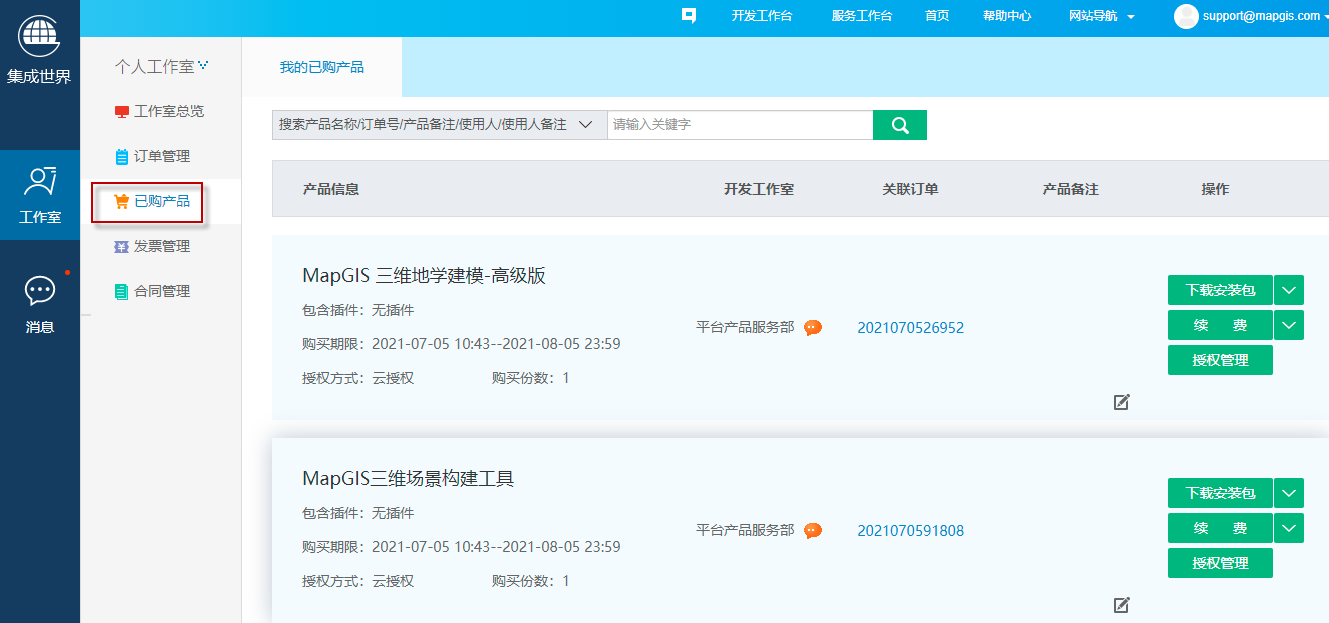Click the 订单管理 clipboard icon
The height and width of the screenshot is (623, 1329).
coord(122,157)
